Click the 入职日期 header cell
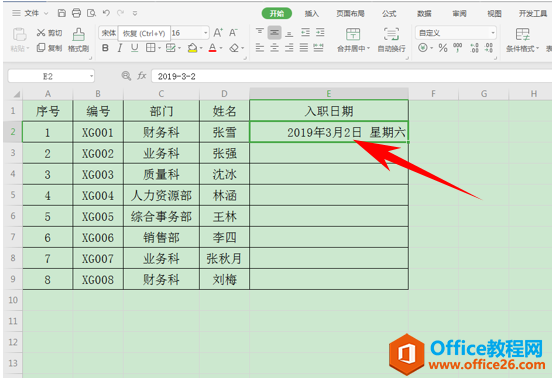The width and height of the screenshot is (552, 382). [x=329, y=111]
